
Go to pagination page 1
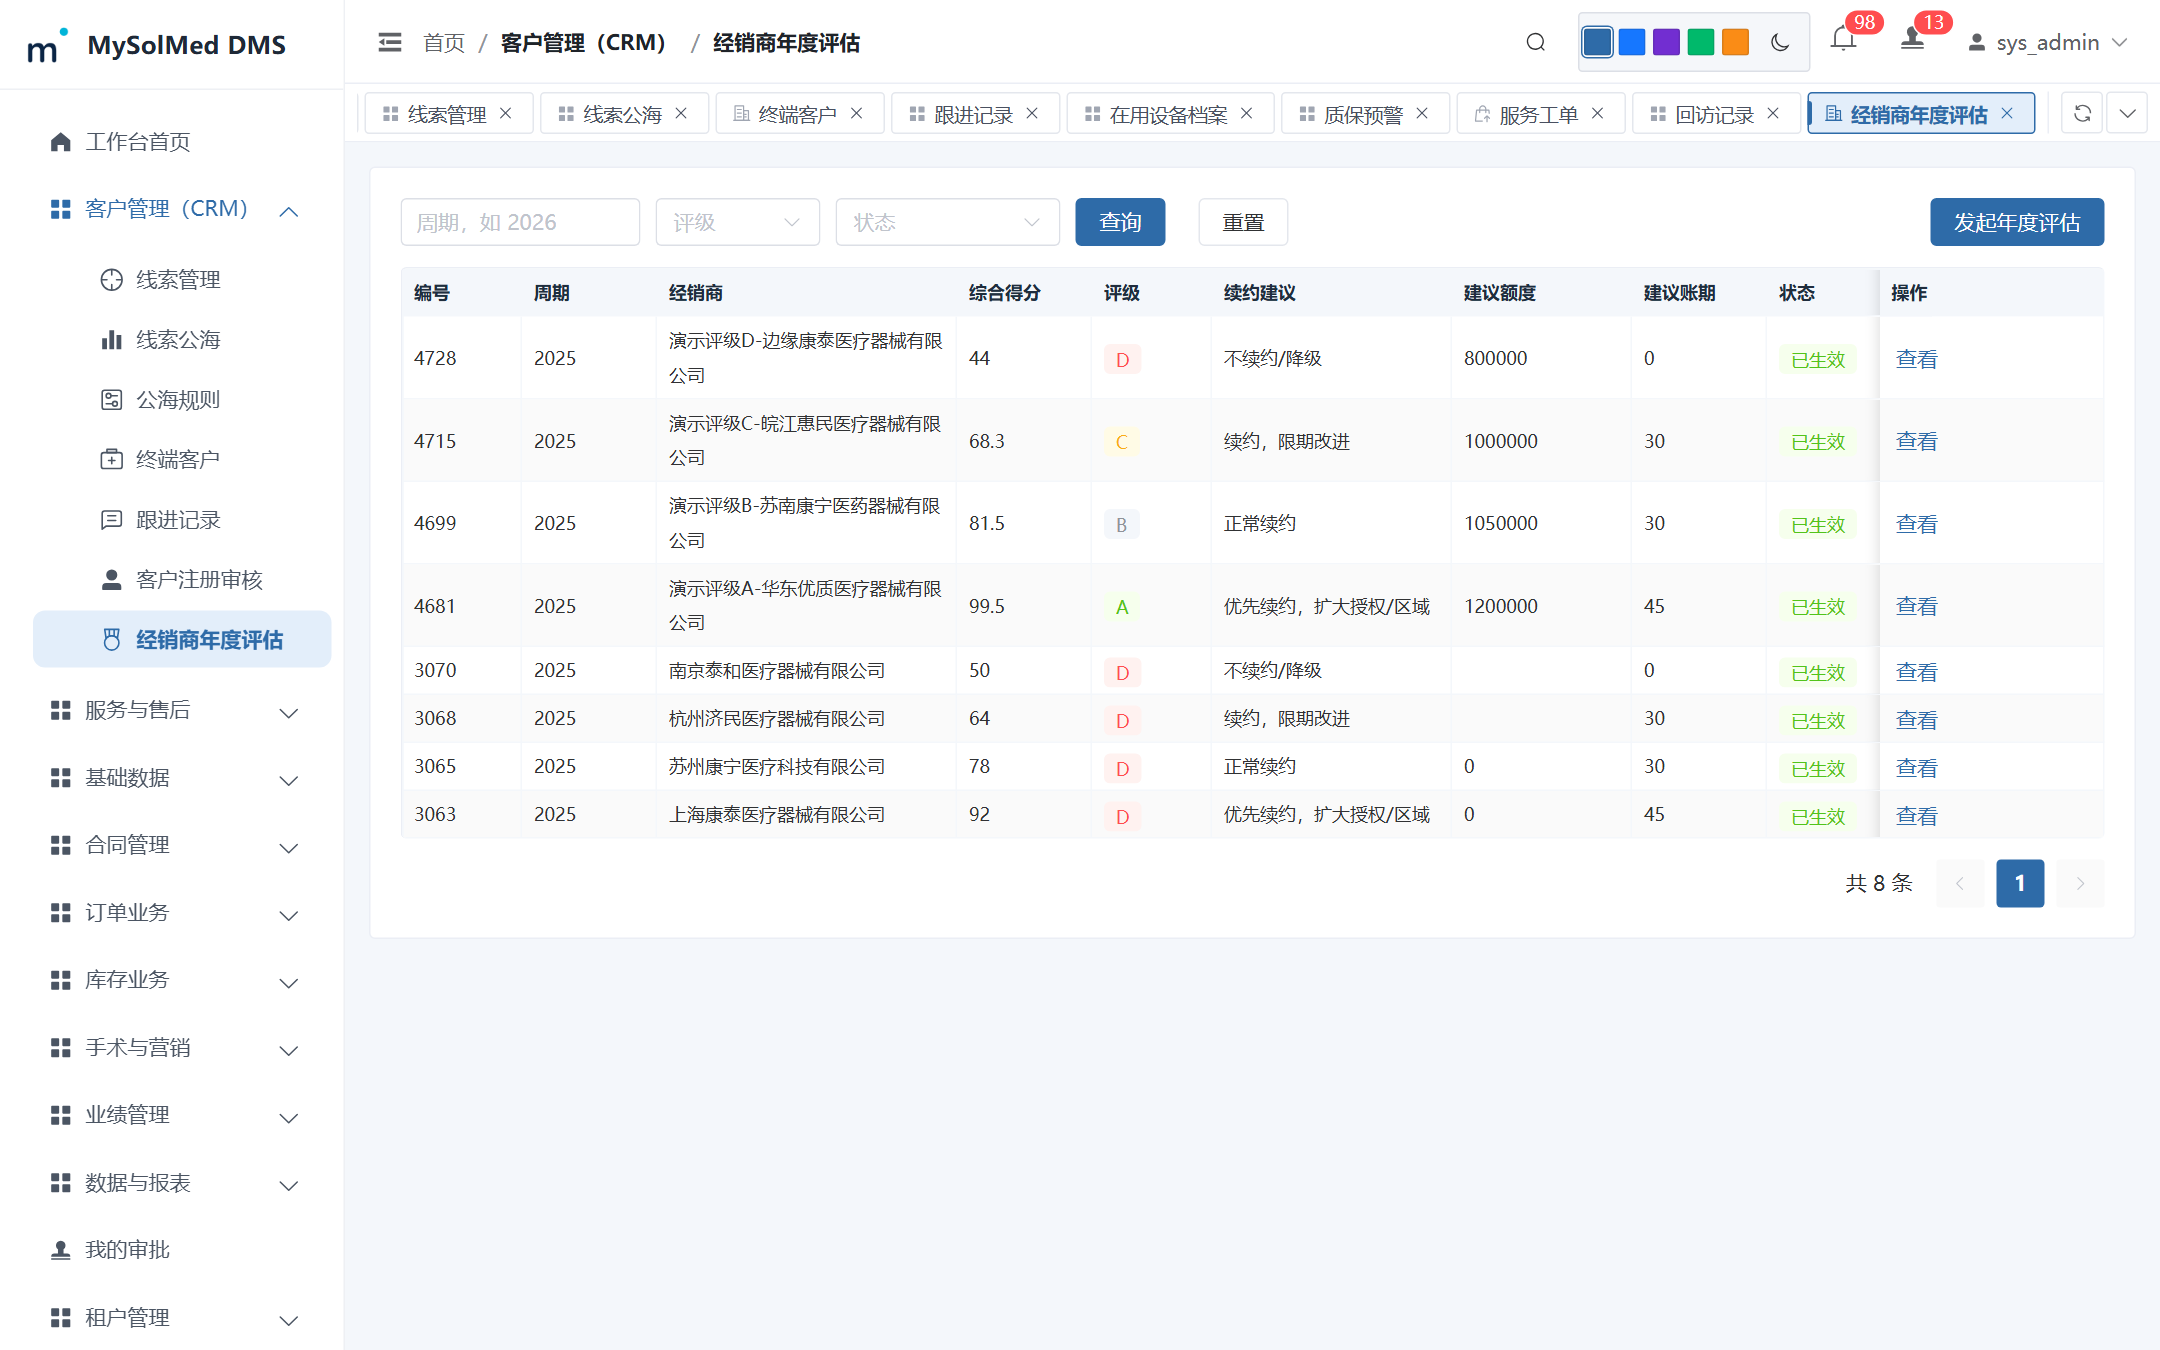(x=2020, y=883)
